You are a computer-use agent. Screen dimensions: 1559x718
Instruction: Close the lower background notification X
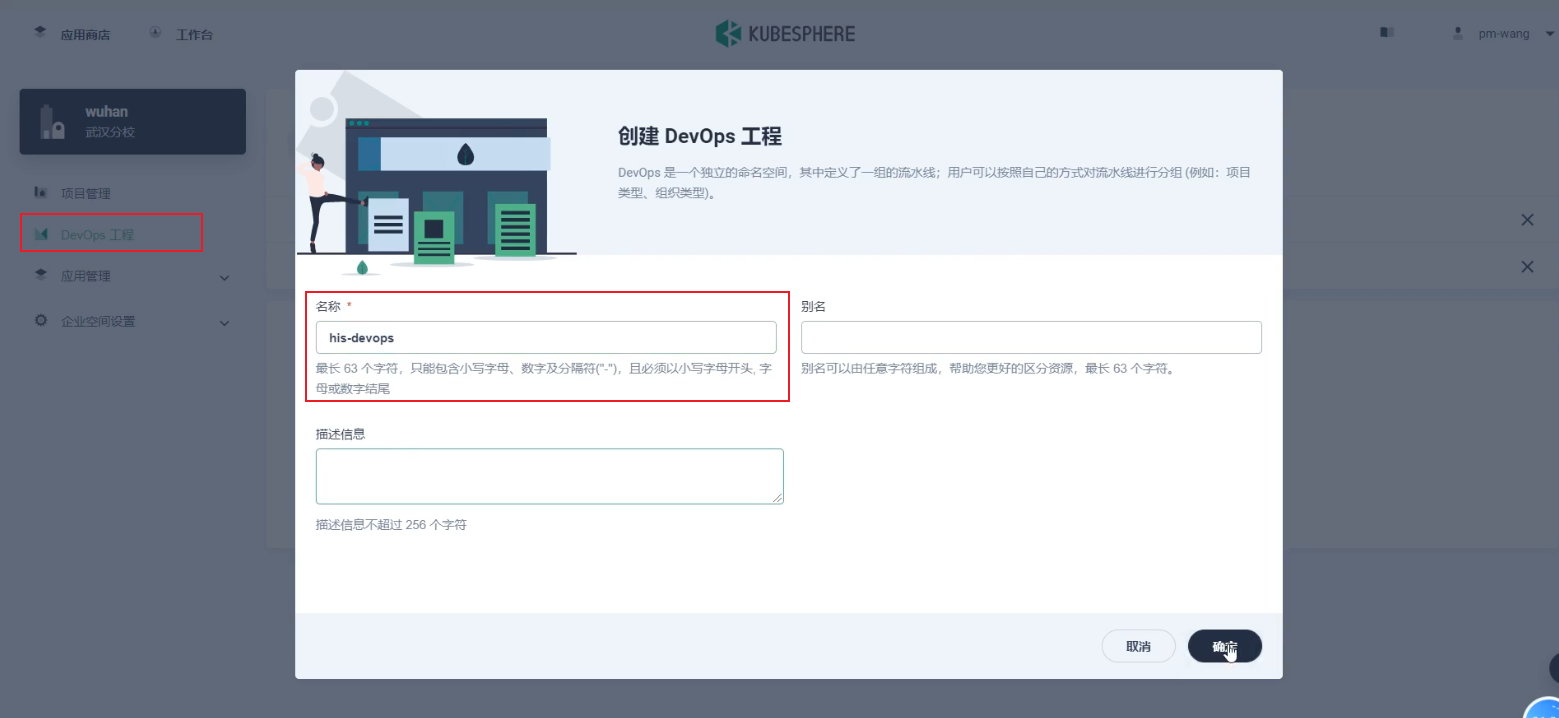coord(1527,267)
